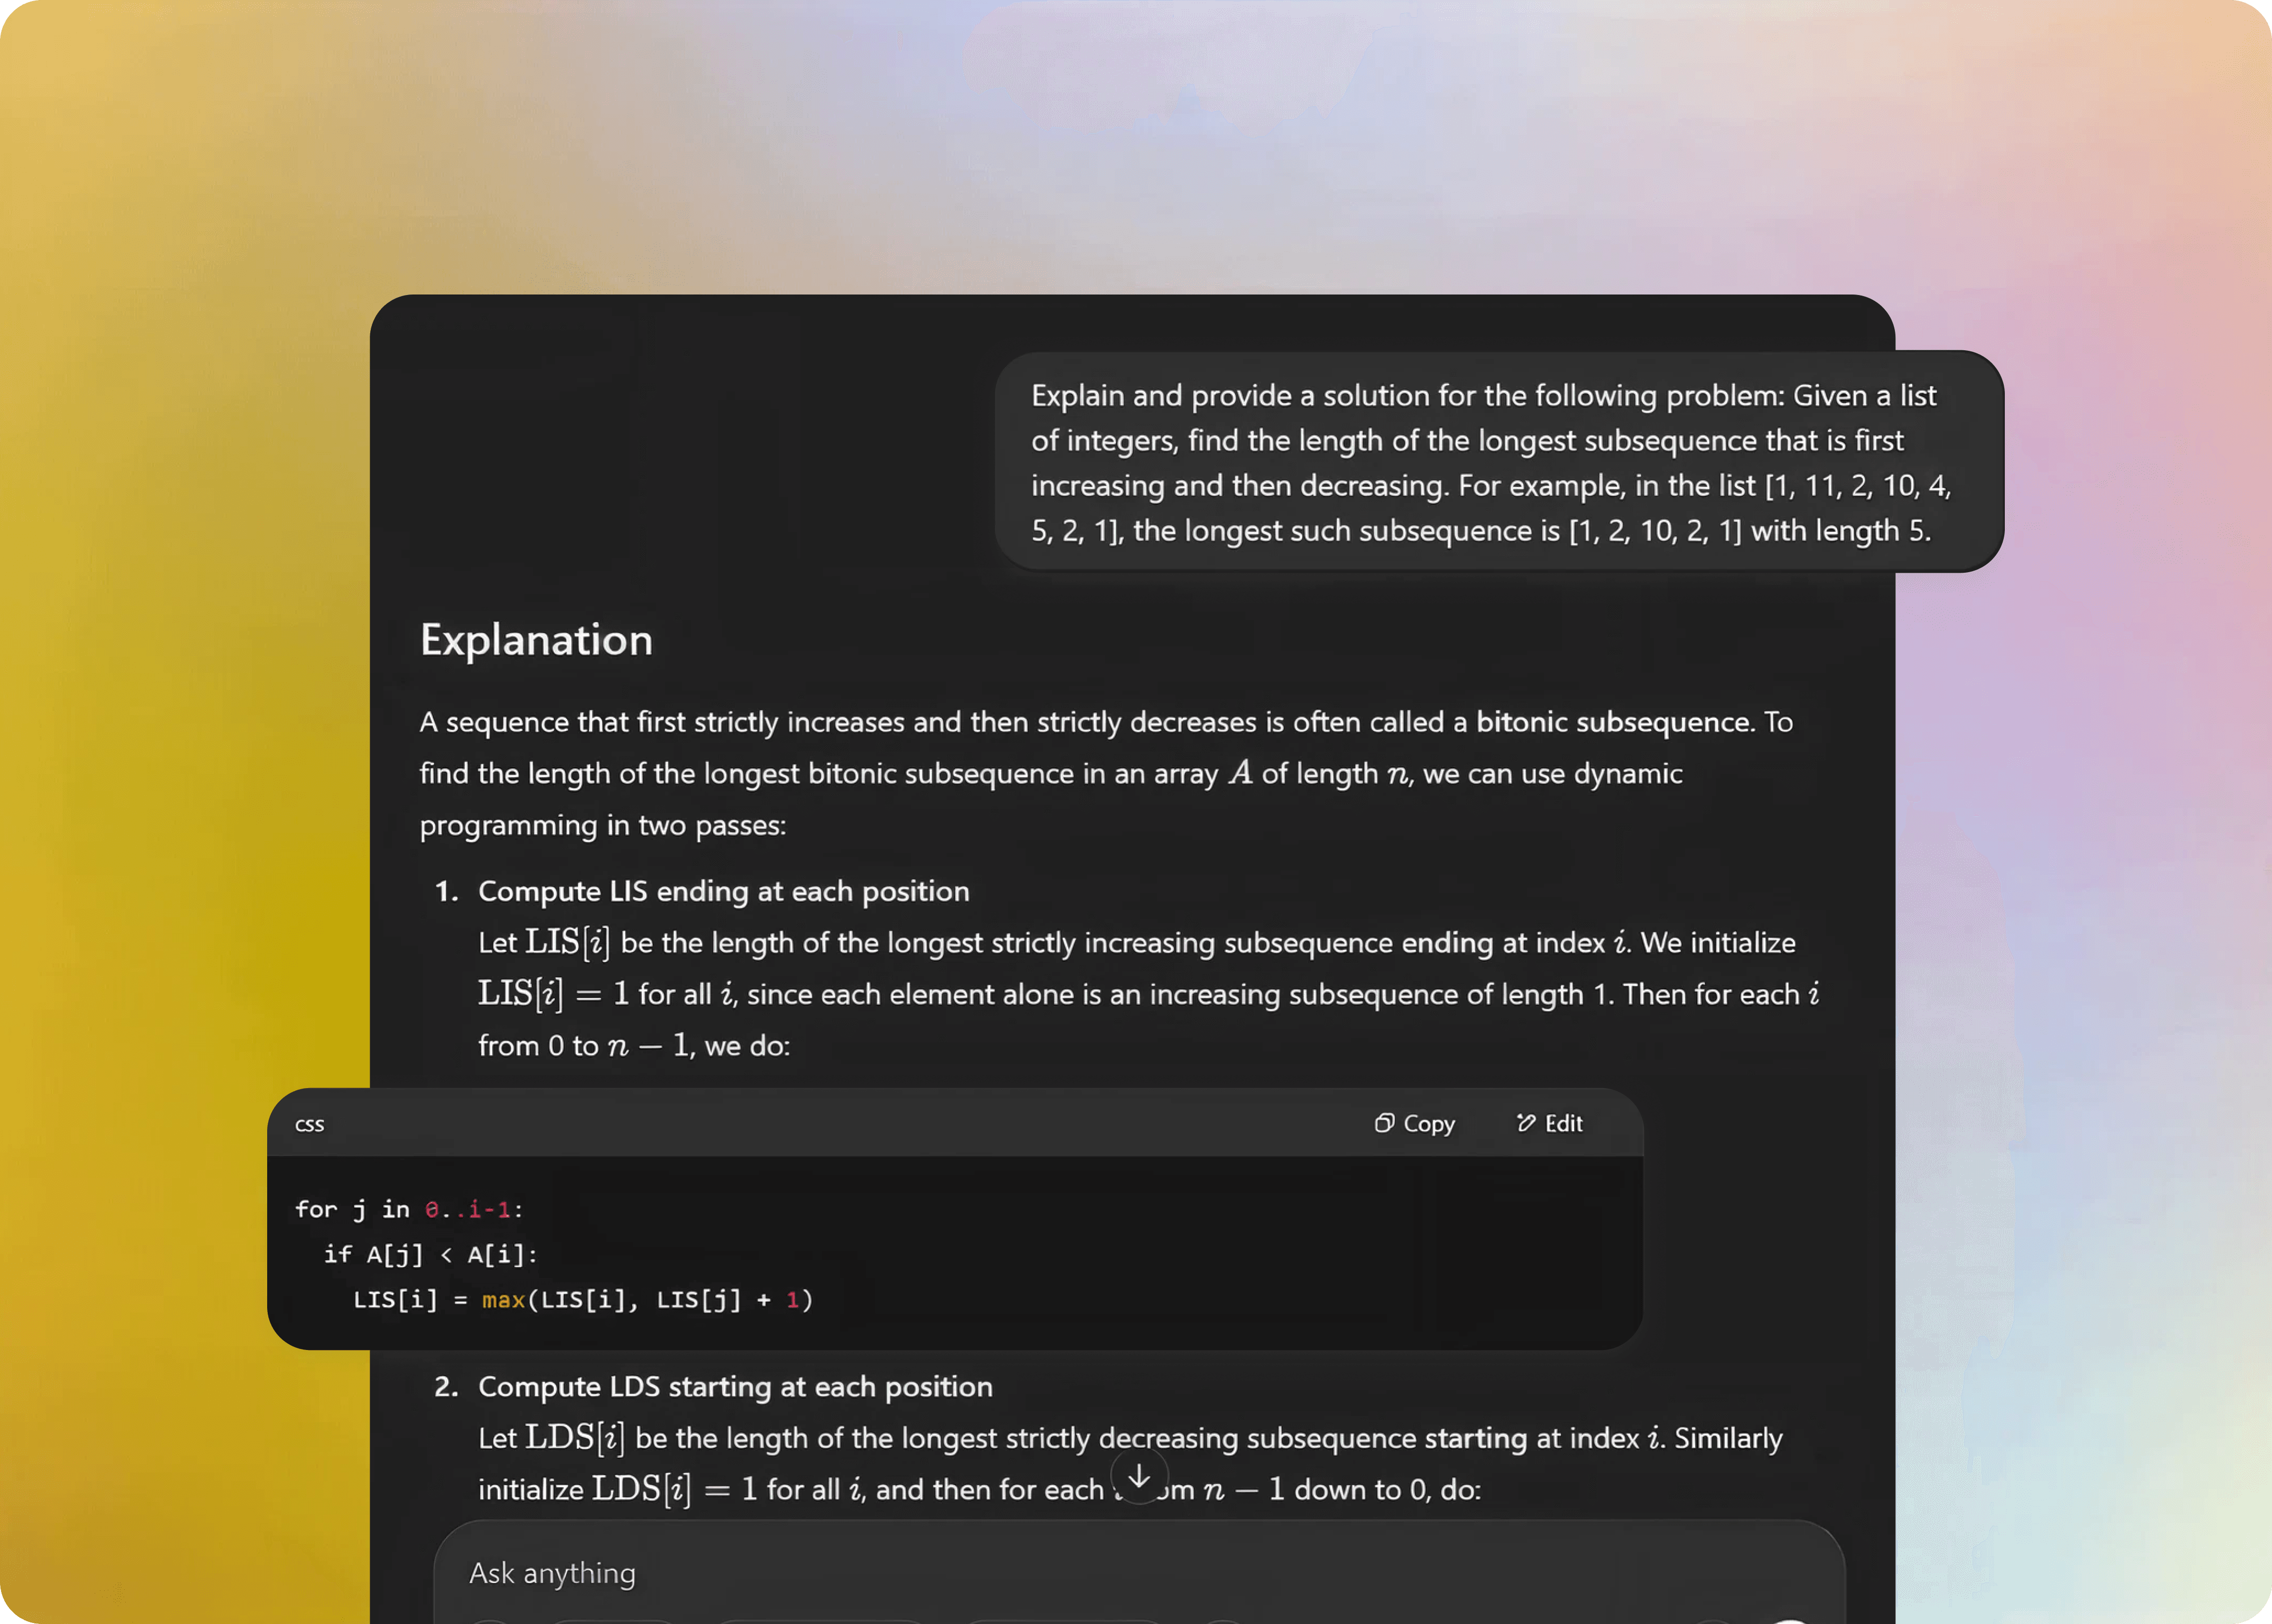This screenshot has height=1624, width=2272.
Task: Click Compute LIS ending at each position
Action: tap(723, 891)
